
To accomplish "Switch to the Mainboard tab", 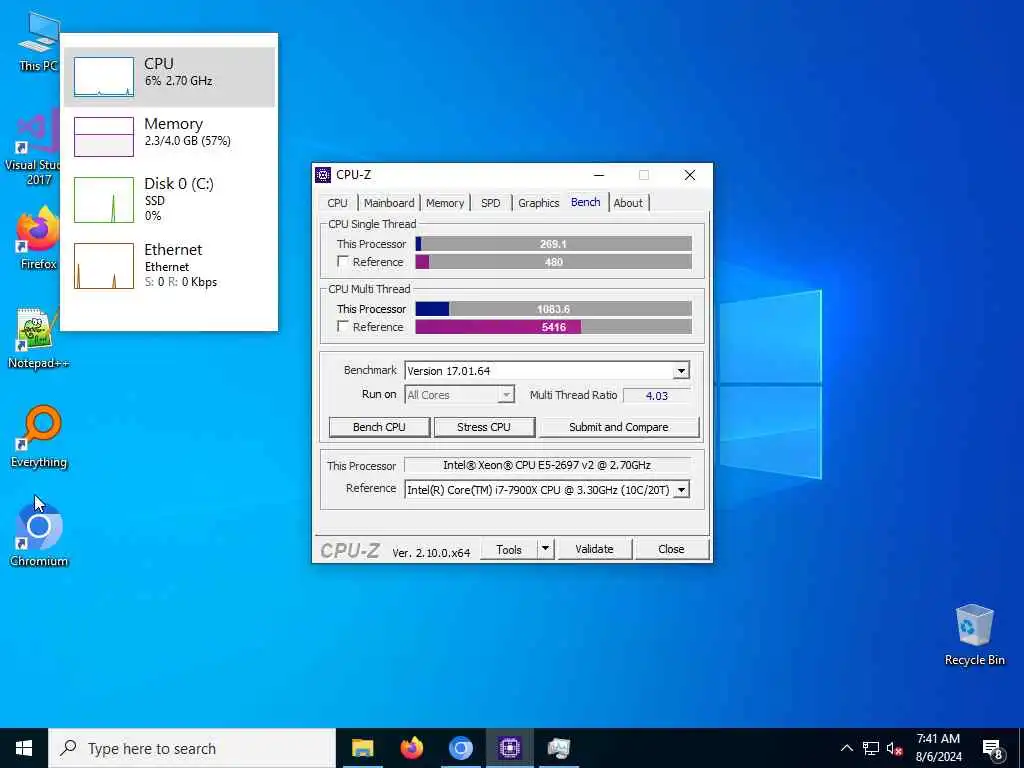I will [389, 203].
